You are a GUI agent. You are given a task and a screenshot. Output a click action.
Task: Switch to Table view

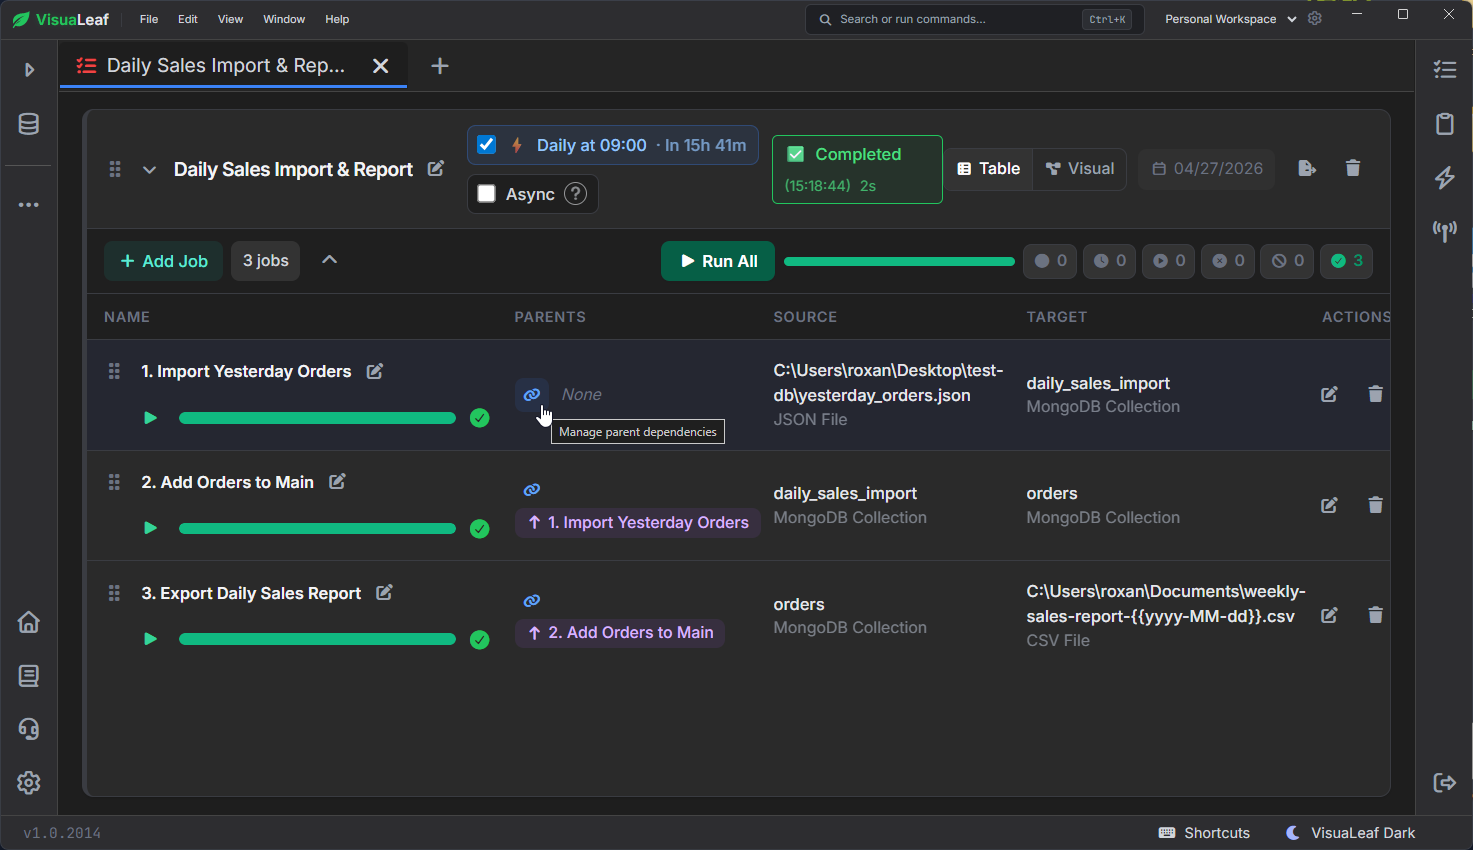(x=989, y=169)
